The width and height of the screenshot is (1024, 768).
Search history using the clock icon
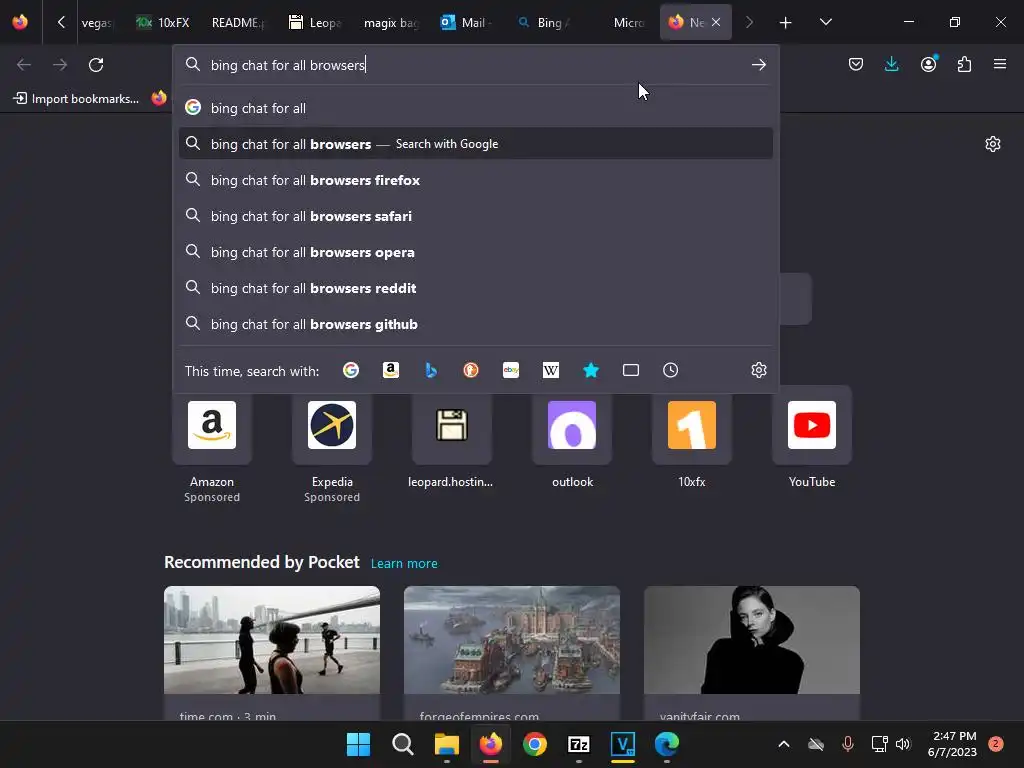671,370
